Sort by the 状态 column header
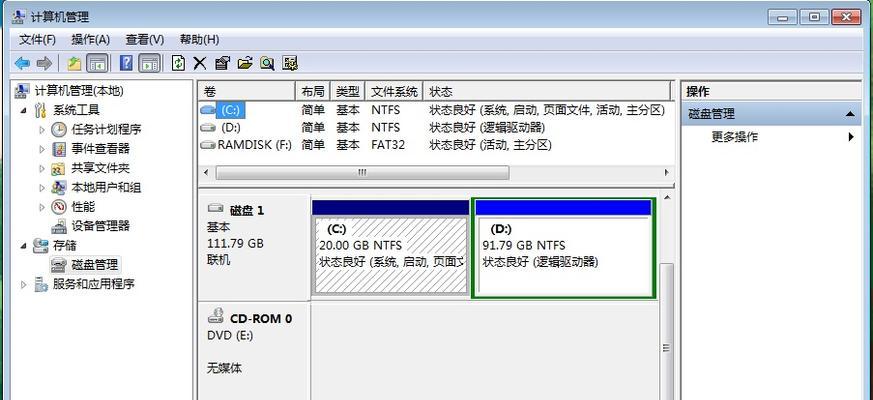The height and width of the screenshot is (400, 873). pyautogui.click(x=547, y=91)
